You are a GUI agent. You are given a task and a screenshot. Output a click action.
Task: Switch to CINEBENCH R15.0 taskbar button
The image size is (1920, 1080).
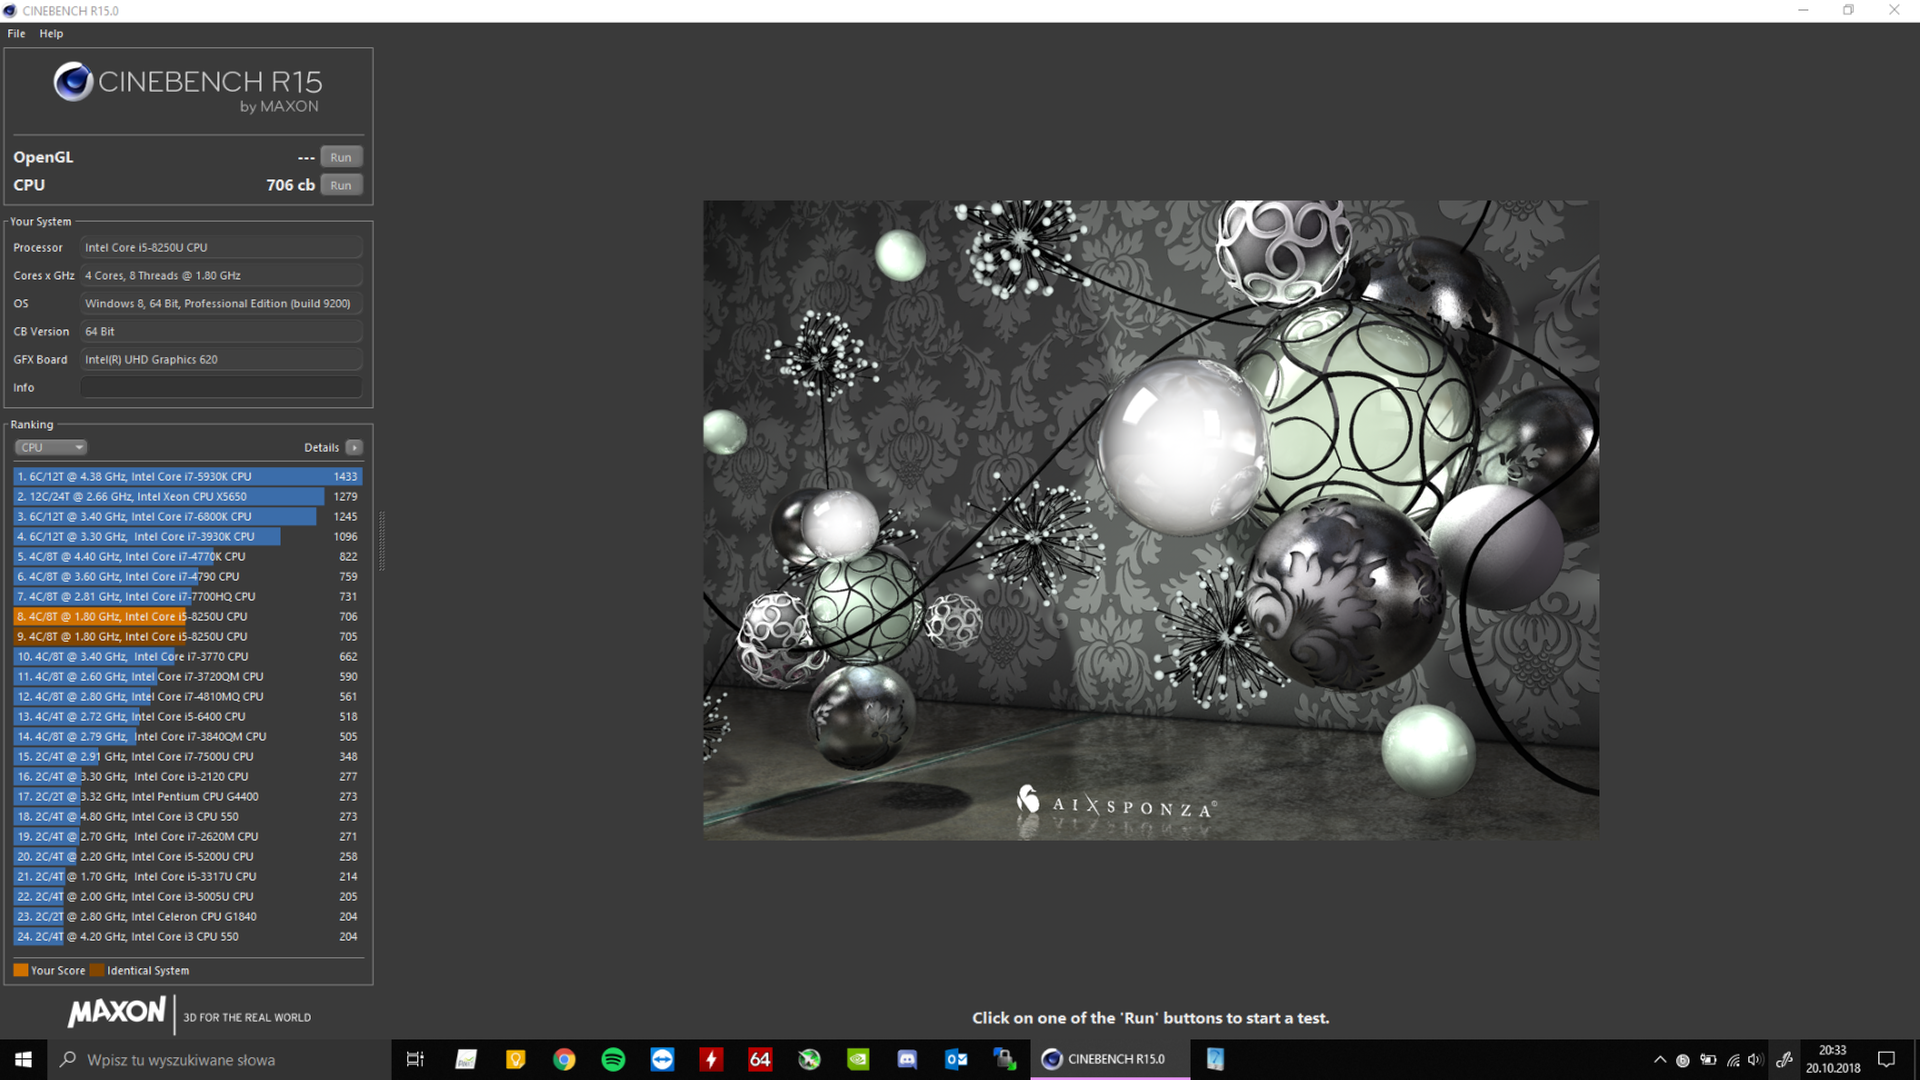click(1110, 1059)
